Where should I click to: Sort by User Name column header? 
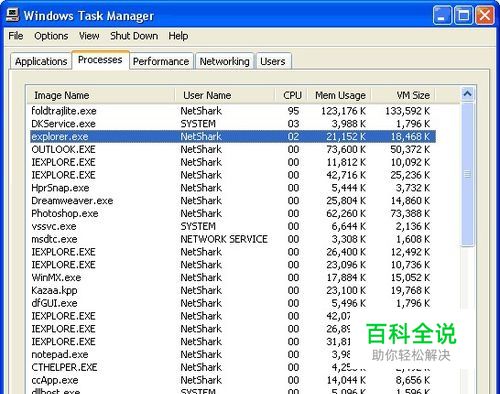[x=225, y=95]
